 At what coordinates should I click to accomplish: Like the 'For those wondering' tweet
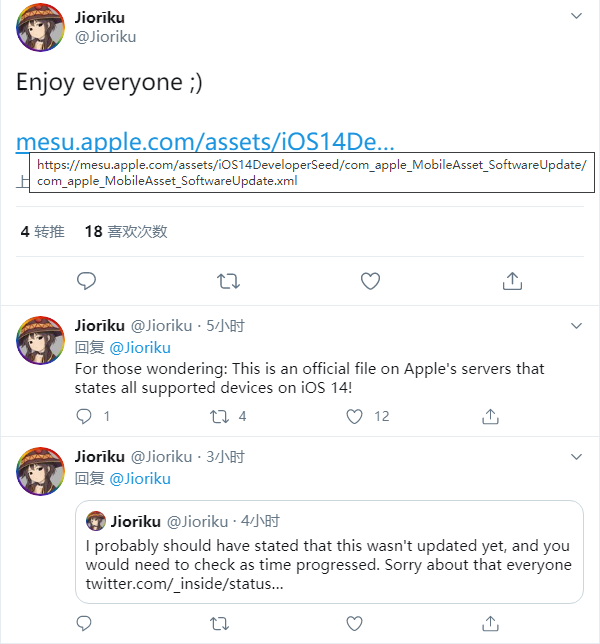(354, 416)
